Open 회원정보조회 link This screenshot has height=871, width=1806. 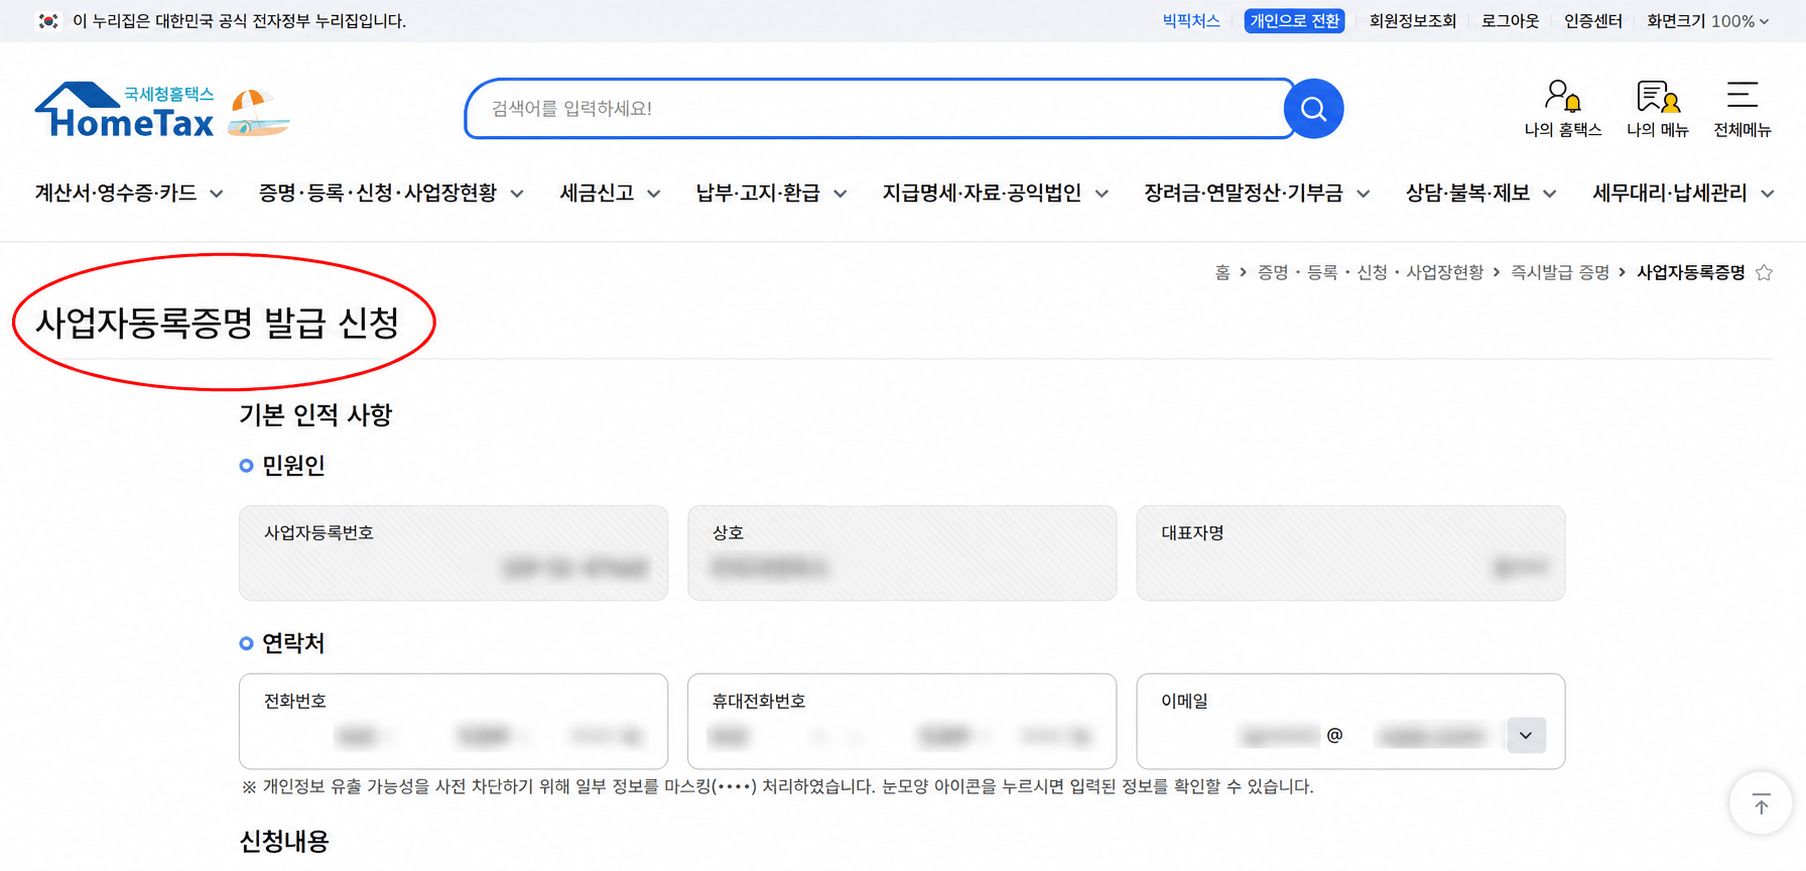tap(1412, 21)
